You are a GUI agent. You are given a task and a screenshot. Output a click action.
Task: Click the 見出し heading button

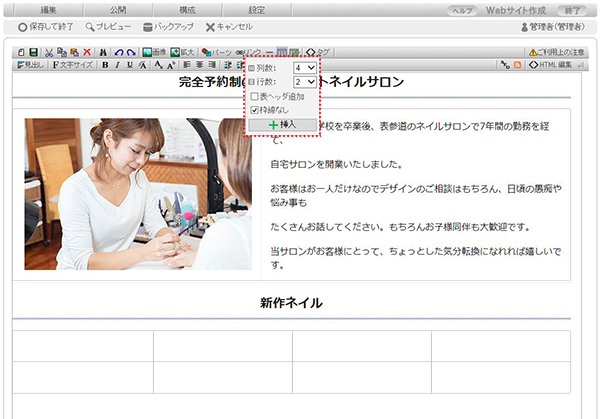pos(31,65)
